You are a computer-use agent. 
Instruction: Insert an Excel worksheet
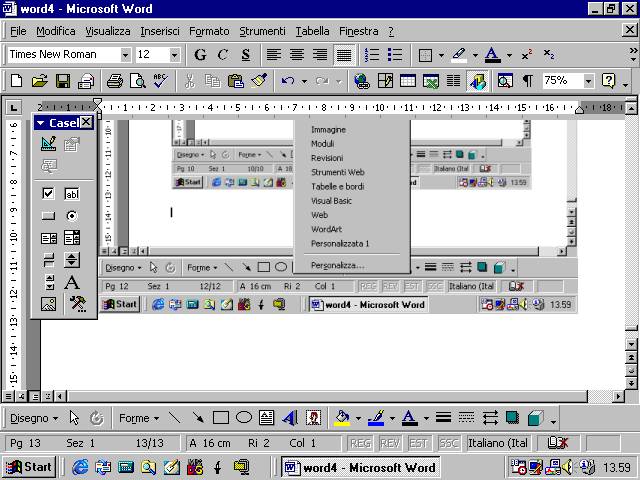(x=431, y=81)
